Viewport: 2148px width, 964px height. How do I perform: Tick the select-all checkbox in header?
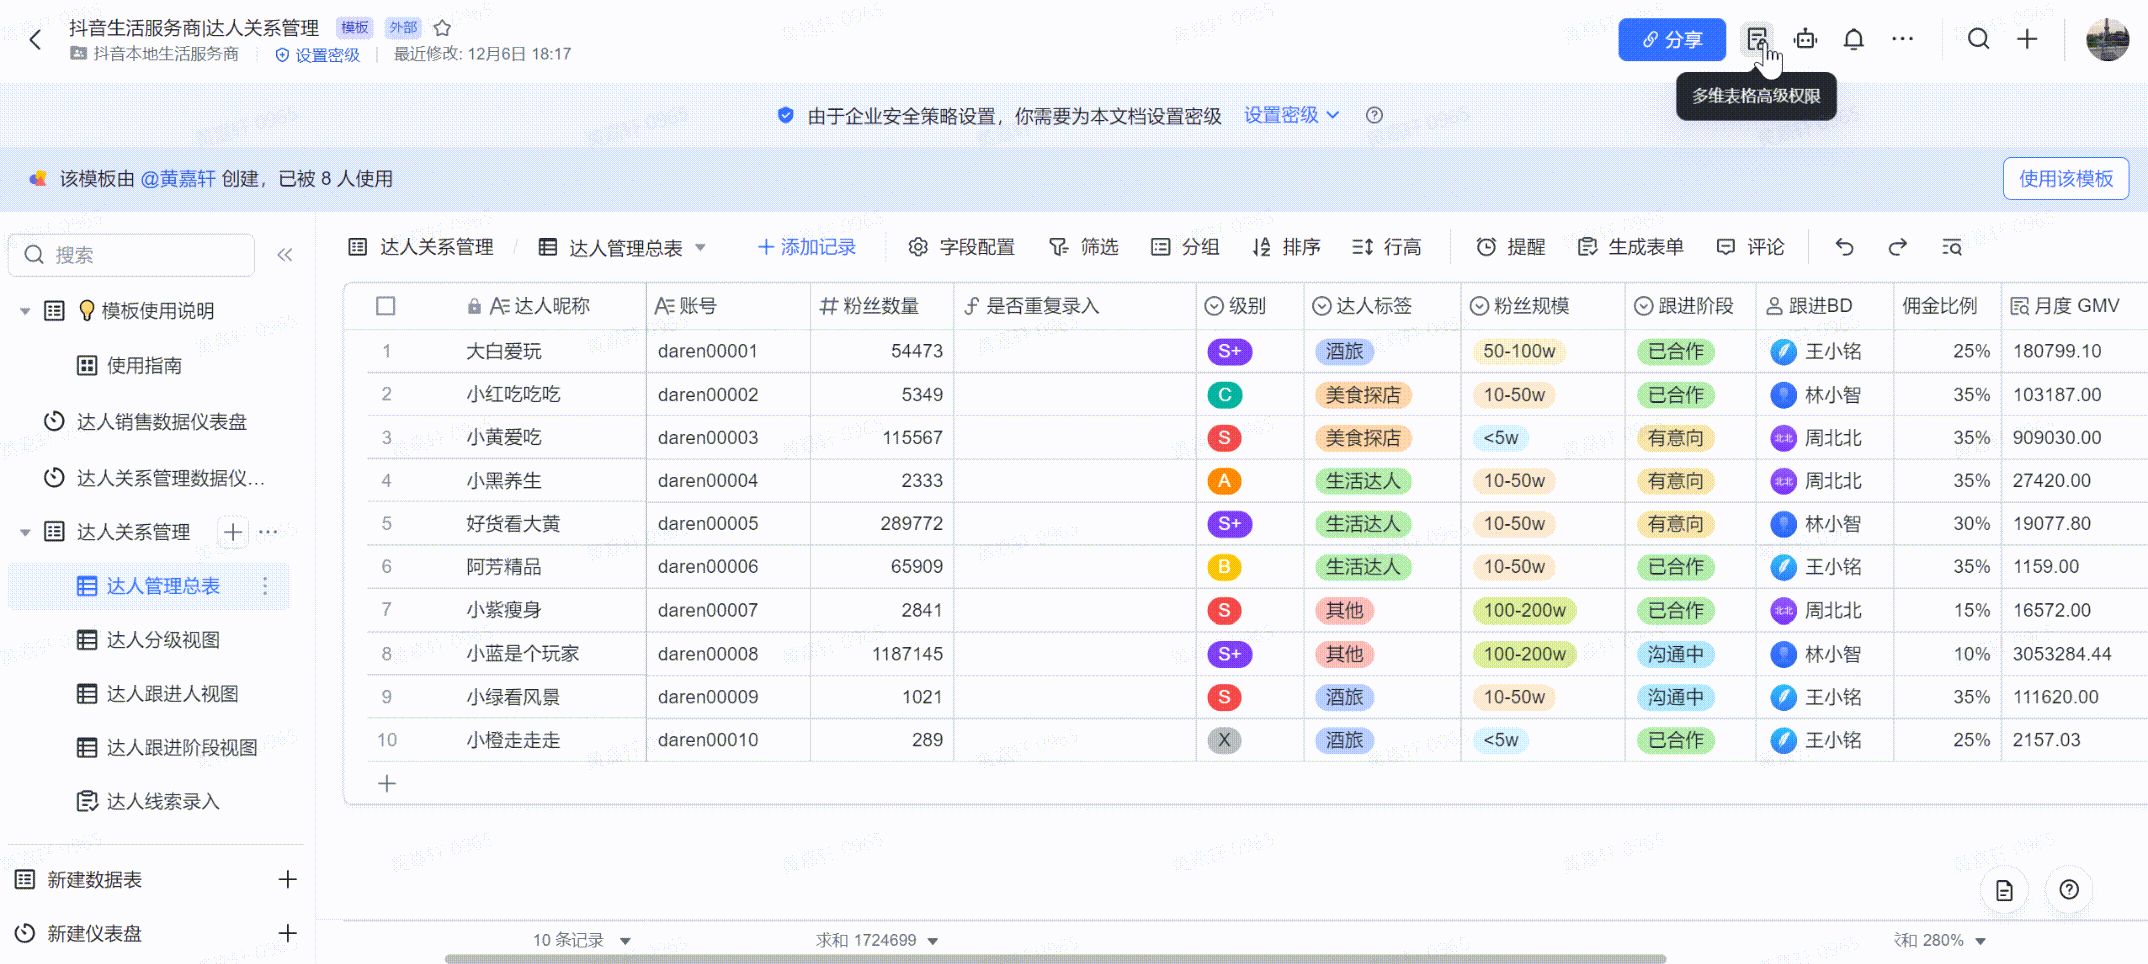tap(385, 306)
